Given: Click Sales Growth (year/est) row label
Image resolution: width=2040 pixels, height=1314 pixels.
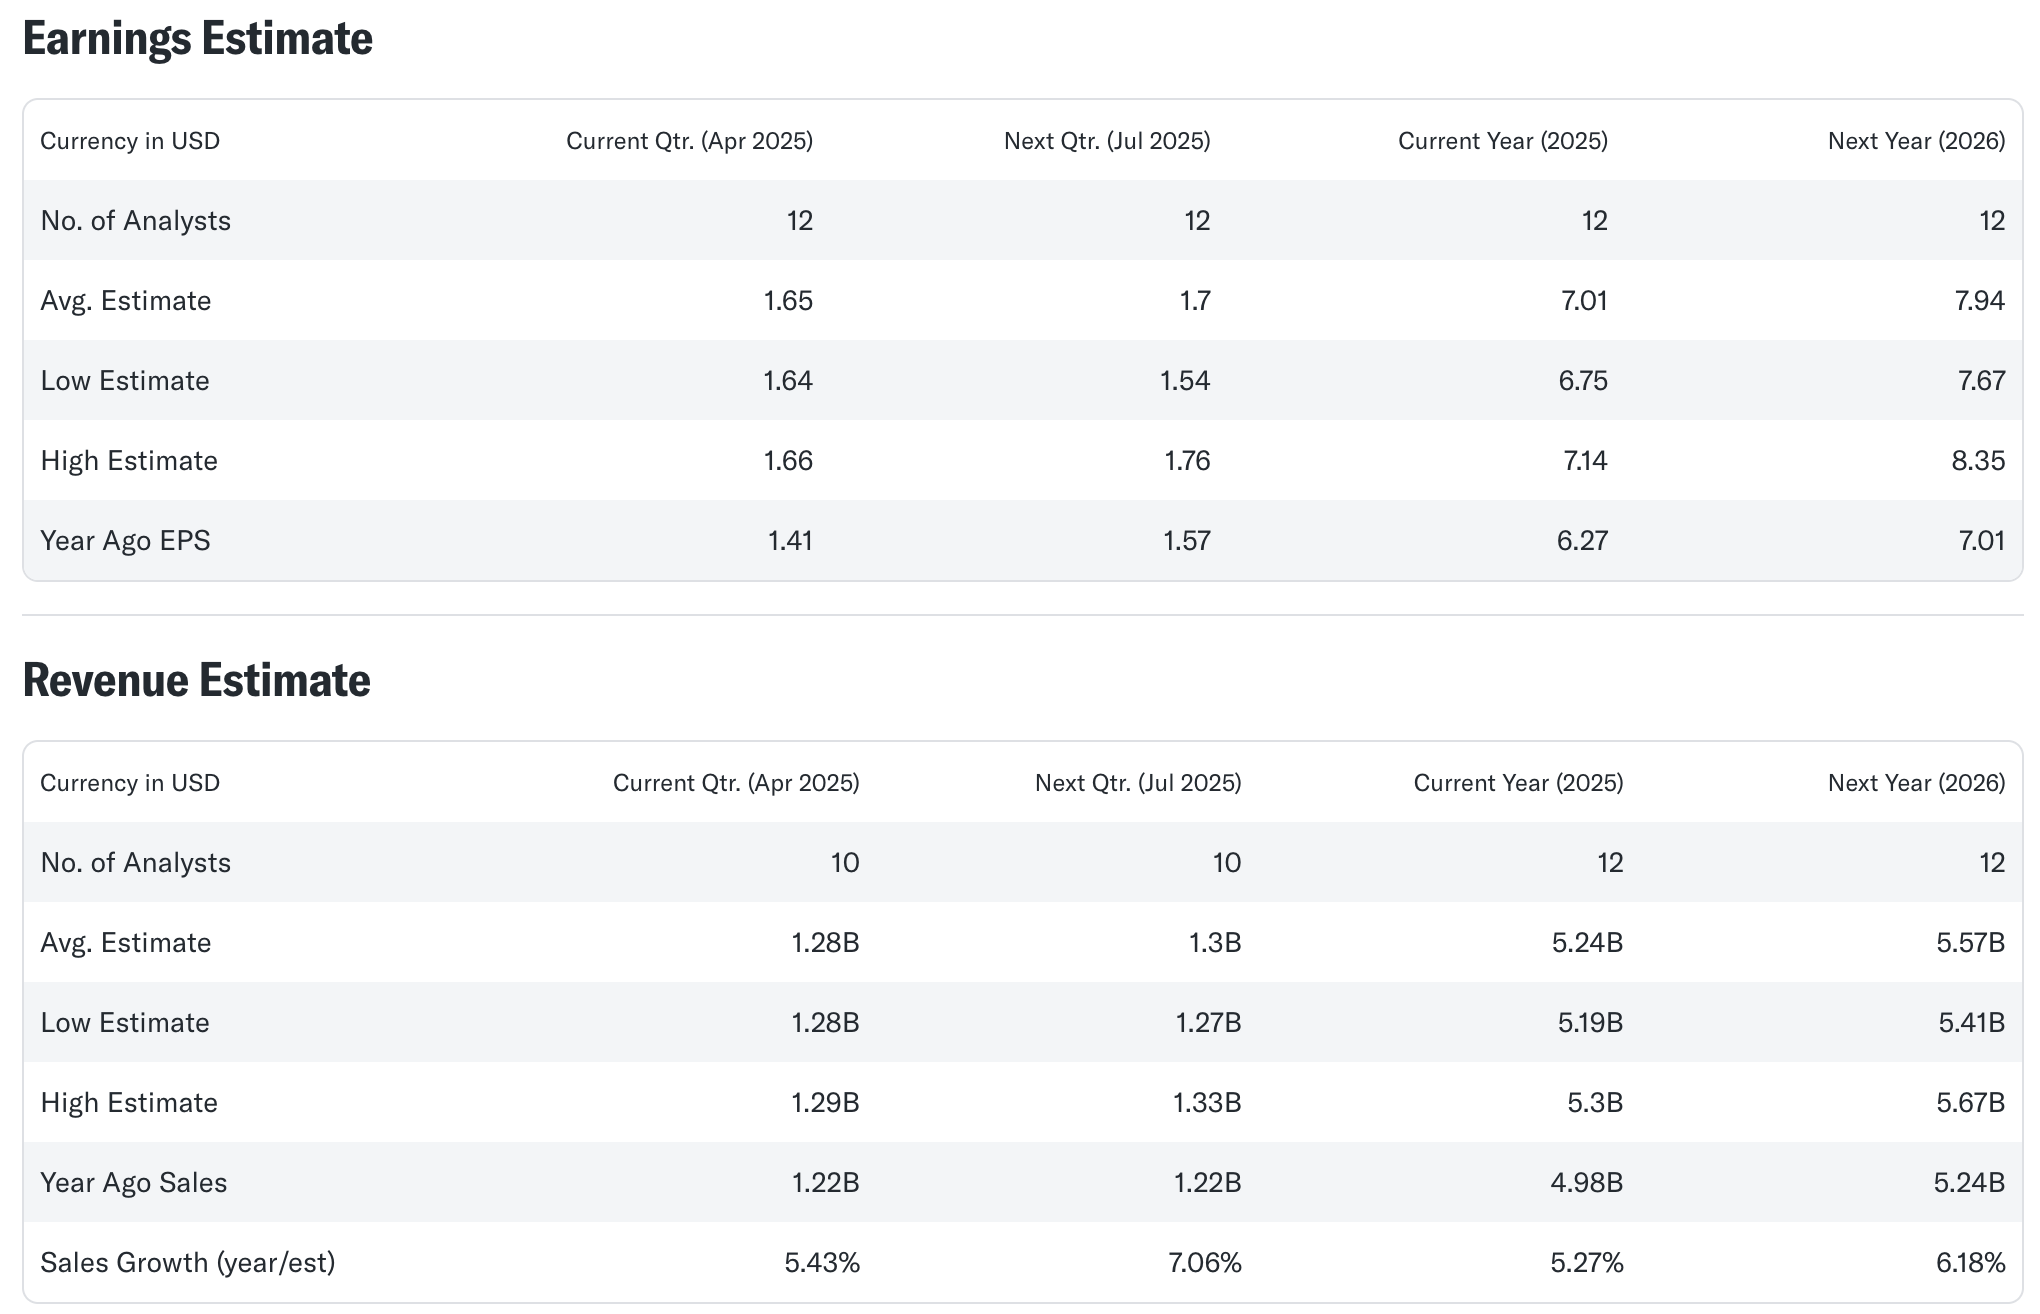Looking at the screenshot, I should click(188, 1263).
